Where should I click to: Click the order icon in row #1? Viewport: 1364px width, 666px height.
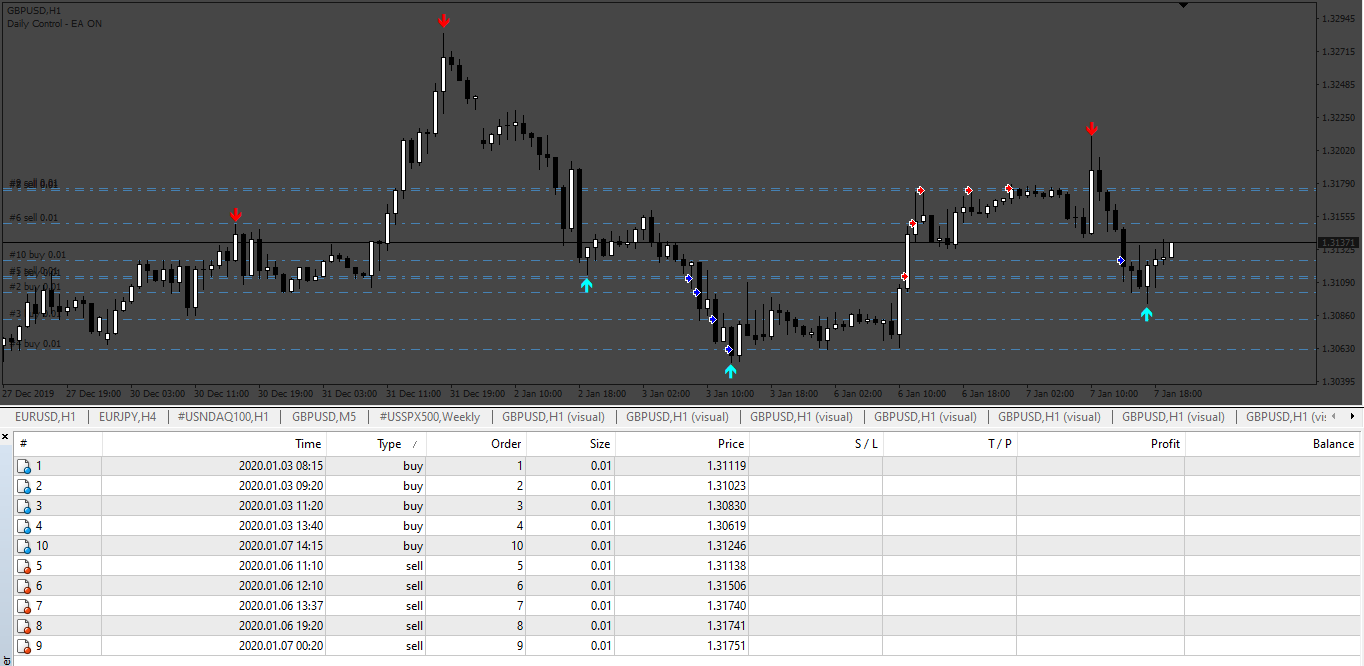click(23, 466)
